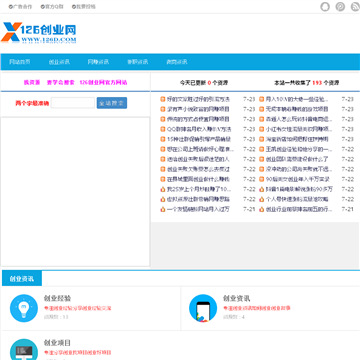Select the 创业资讯 section tab

tap(22, 279)
